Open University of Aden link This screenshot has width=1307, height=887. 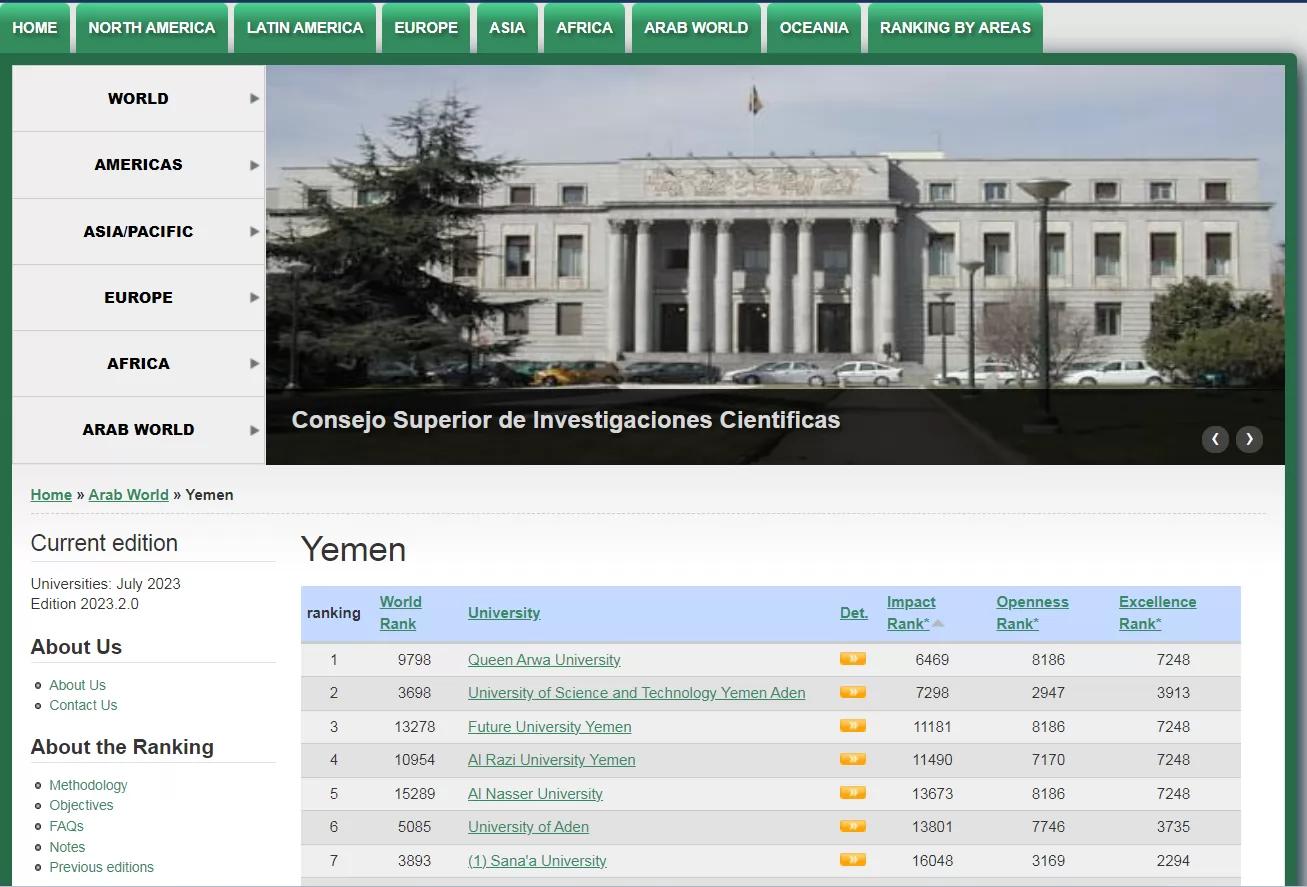528,827
